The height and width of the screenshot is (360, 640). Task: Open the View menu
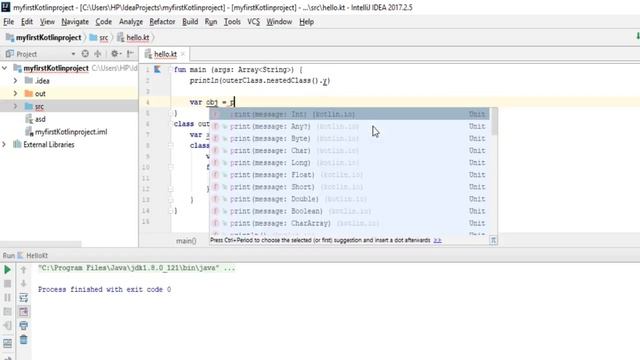click(47, 22)
